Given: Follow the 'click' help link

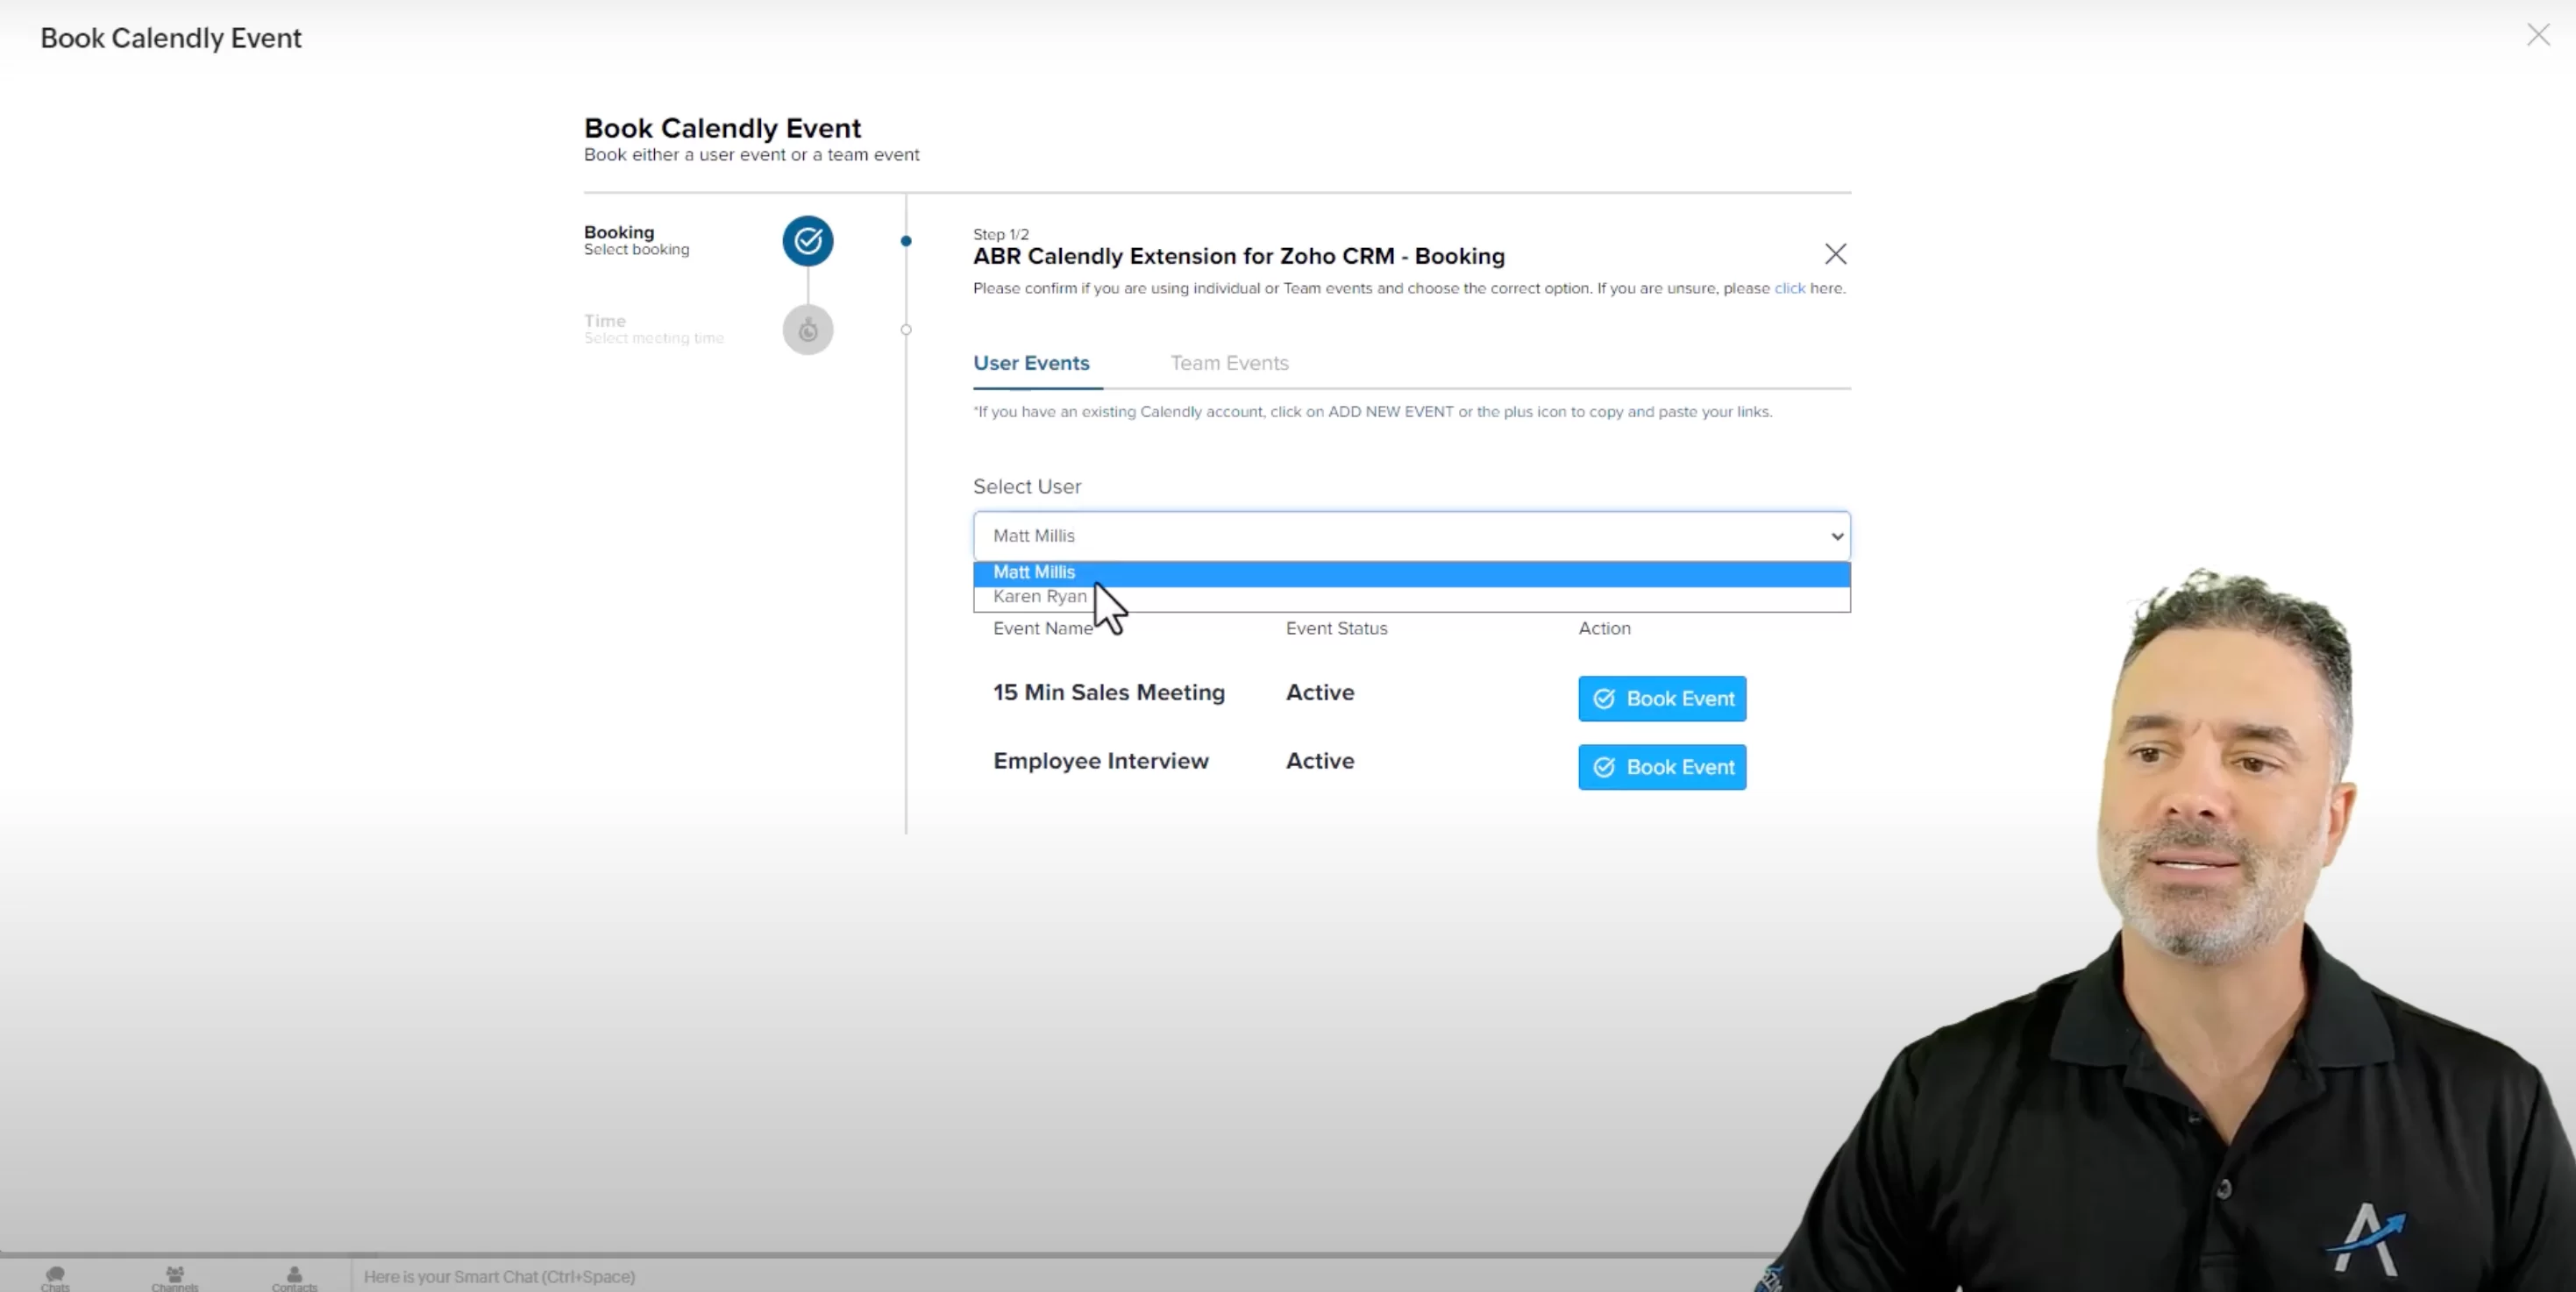Looking at the screenshot, I should 1789,288.
